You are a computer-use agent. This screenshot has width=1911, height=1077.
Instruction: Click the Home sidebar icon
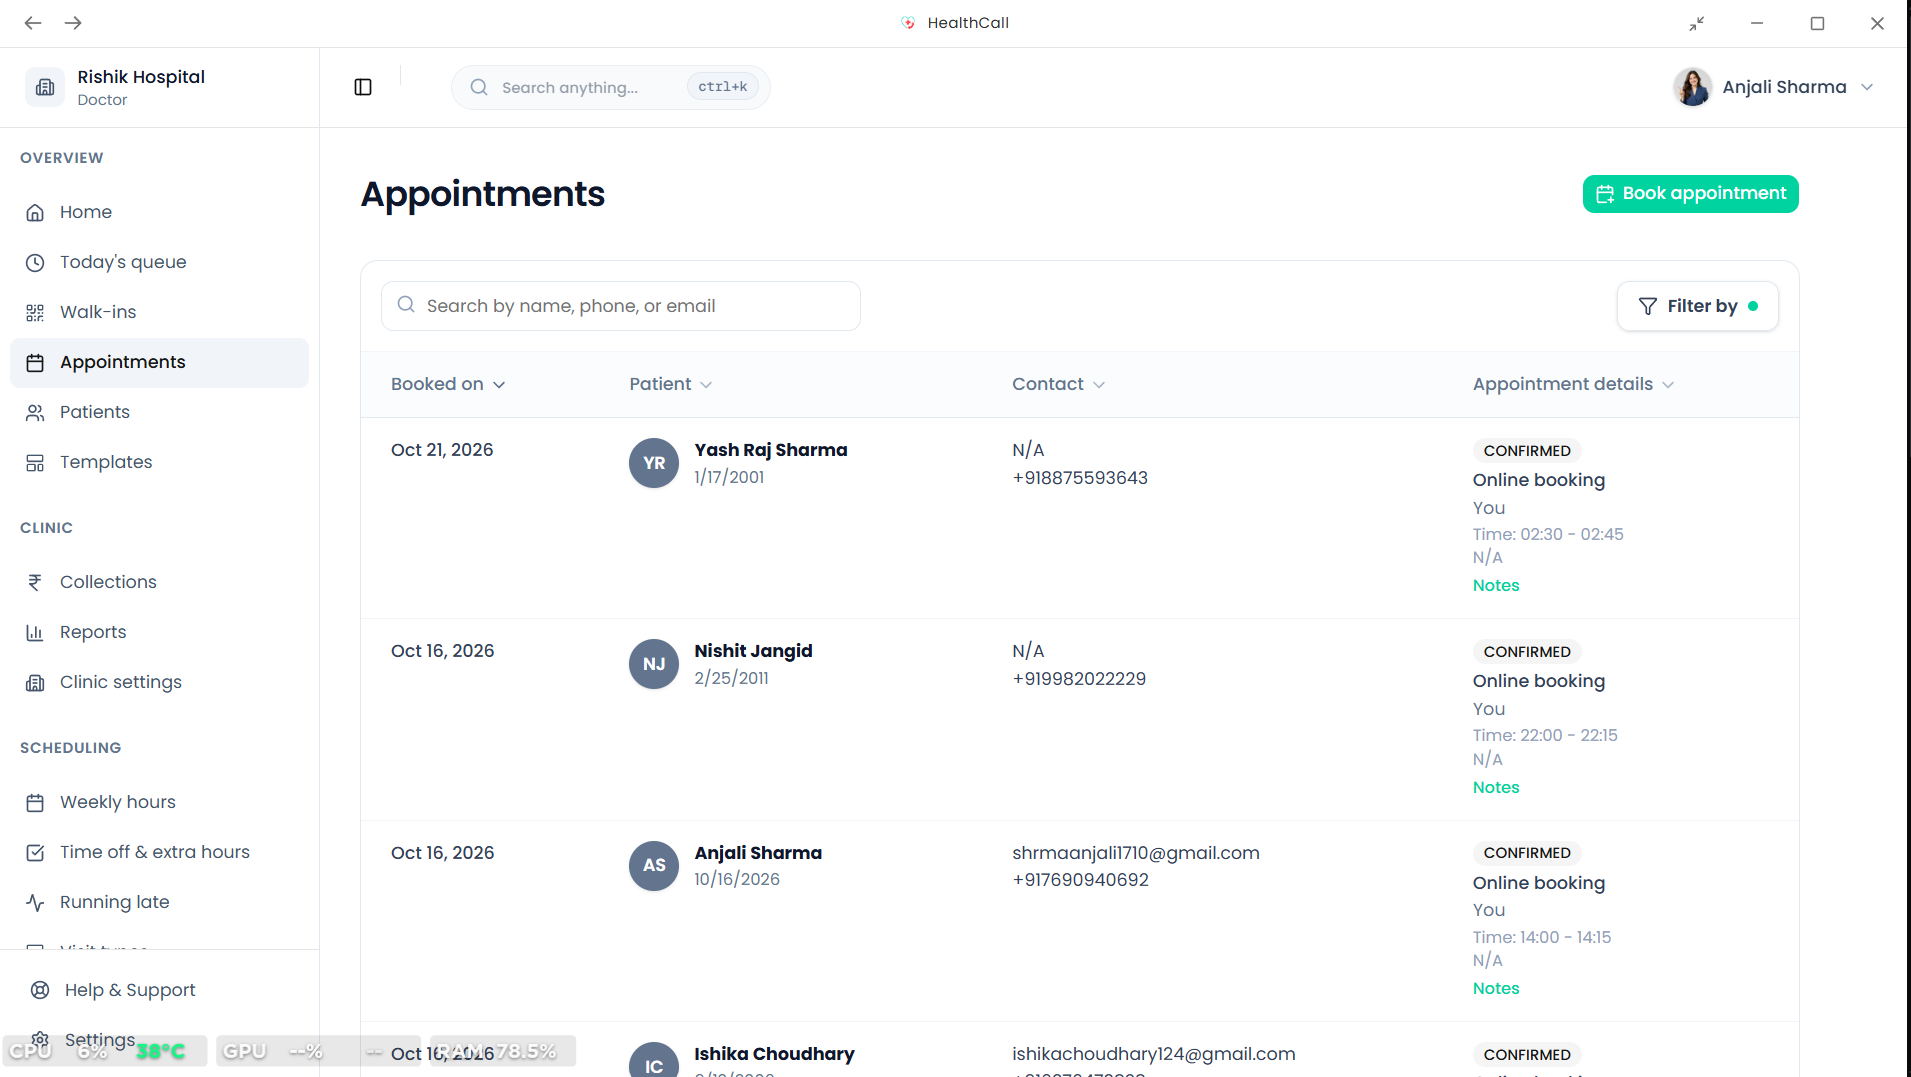click(x=35, y=212)
